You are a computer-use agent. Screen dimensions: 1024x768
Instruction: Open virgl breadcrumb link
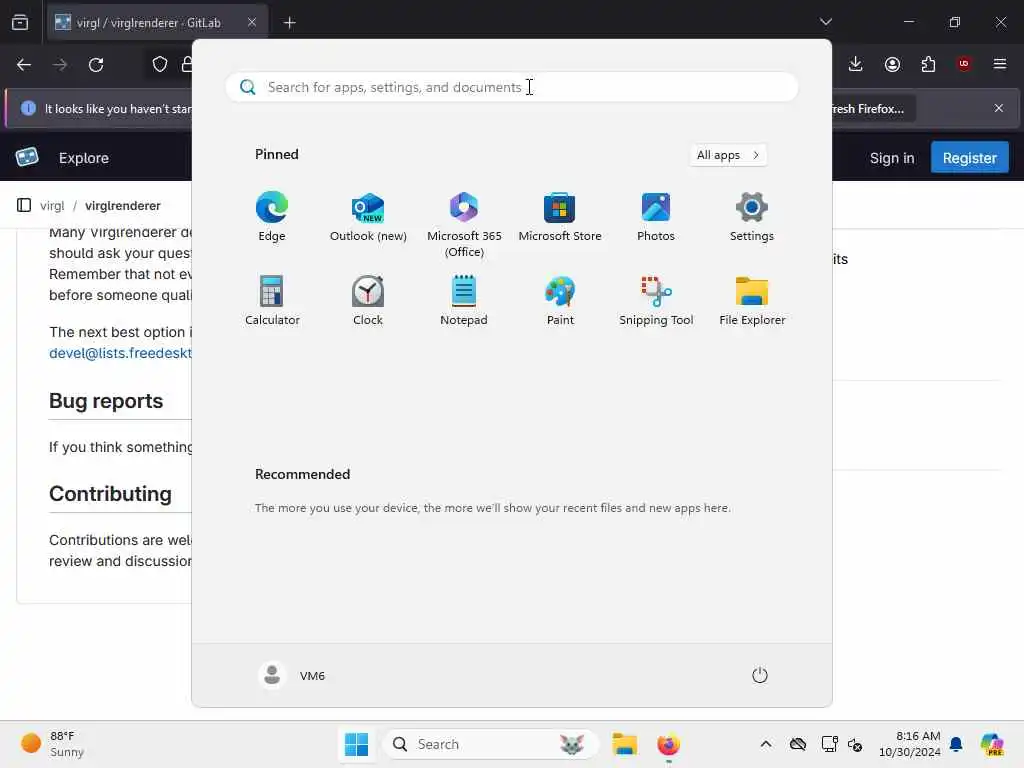click(52, 206)
